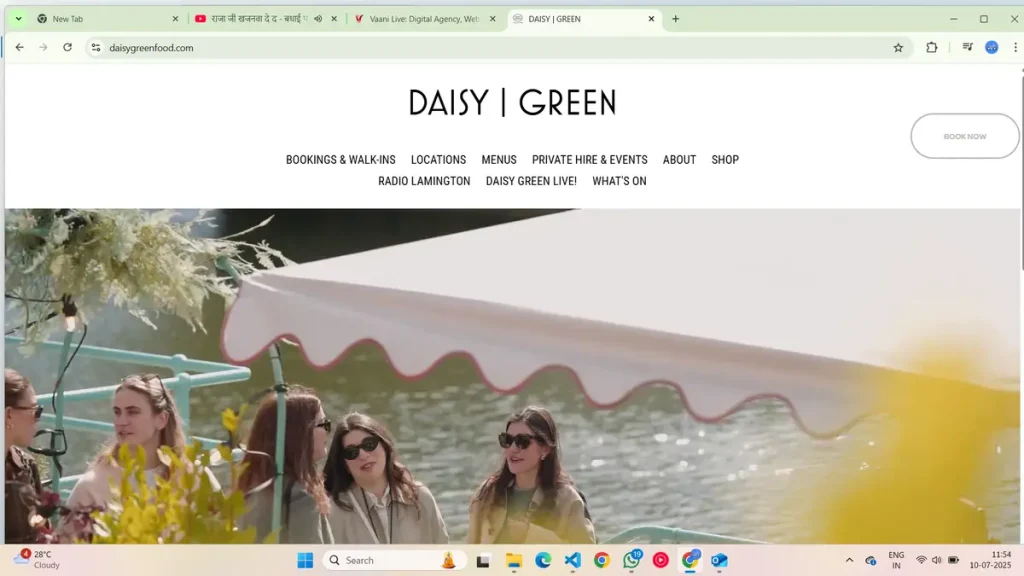Screen dimensions: 1024x576
Task: Open the Windows Start menu
Action: tap(305, 560)
